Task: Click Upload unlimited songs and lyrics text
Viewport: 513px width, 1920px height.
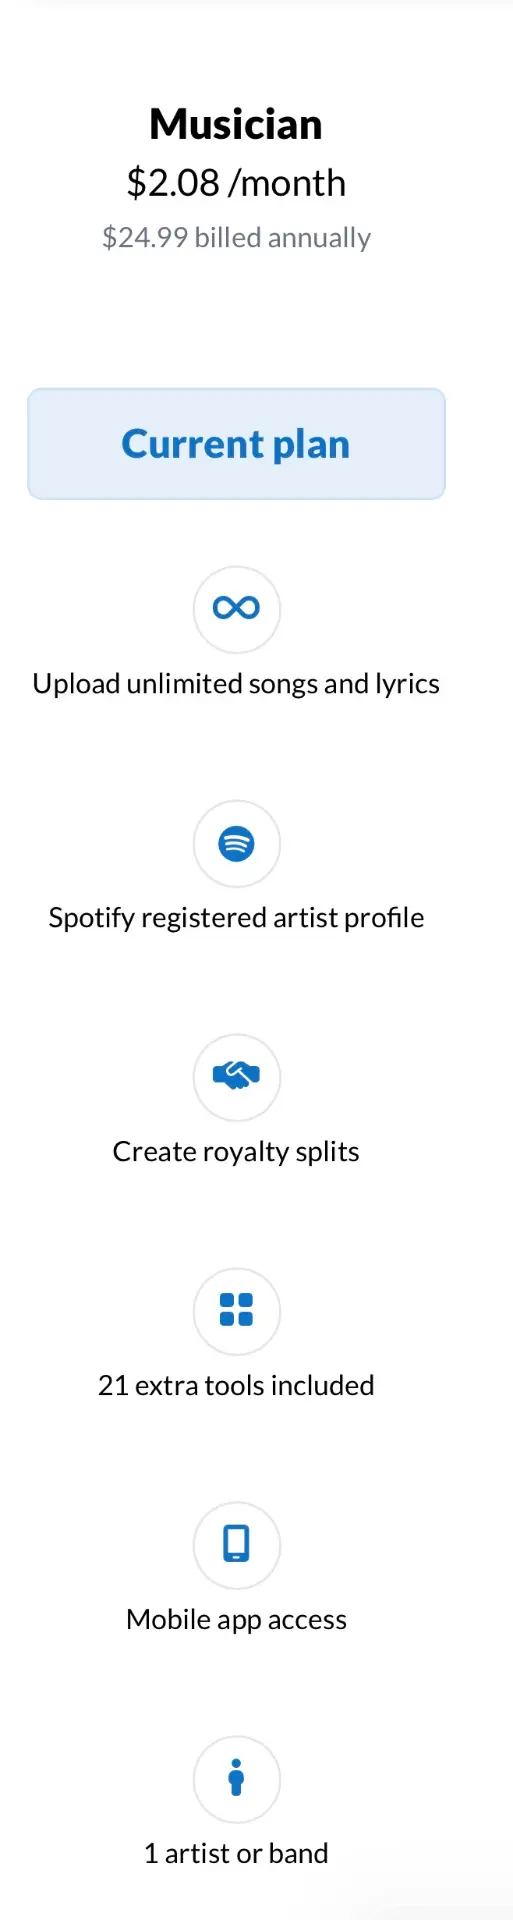Action: pyautogui.click(x=236, y=684)
